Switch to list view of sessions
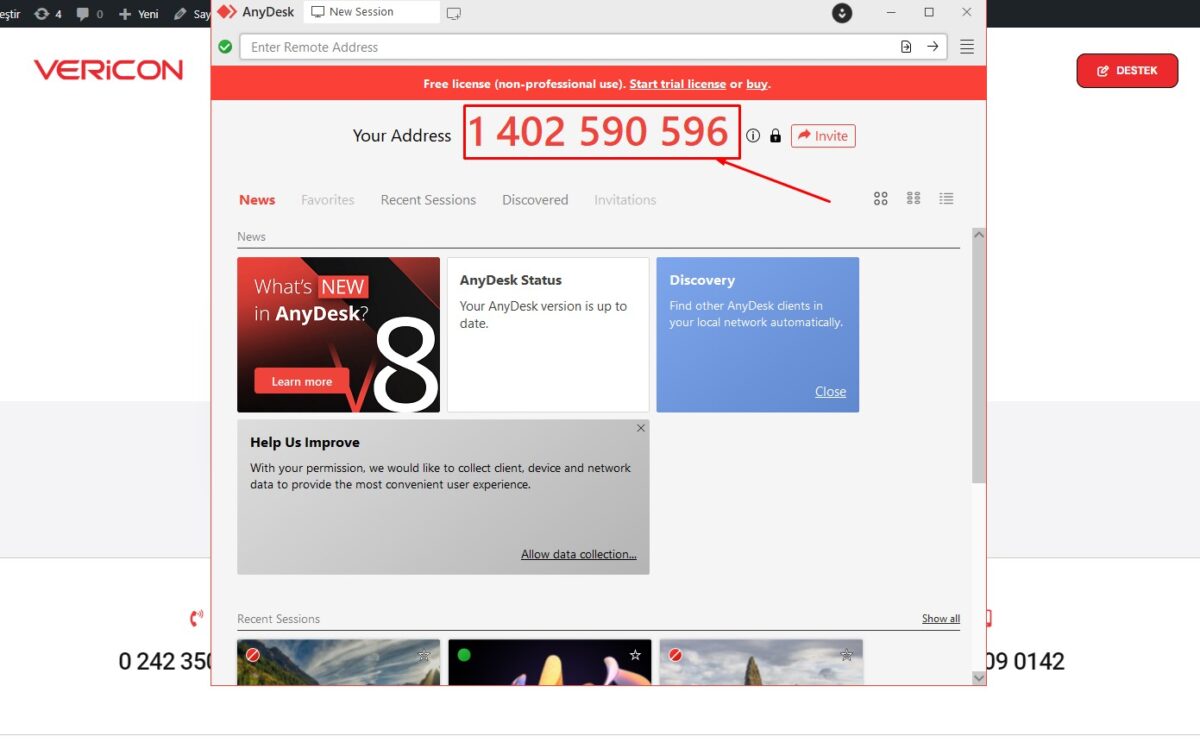The width and height of the screenshot is (1200, 749). coord(946,198)
